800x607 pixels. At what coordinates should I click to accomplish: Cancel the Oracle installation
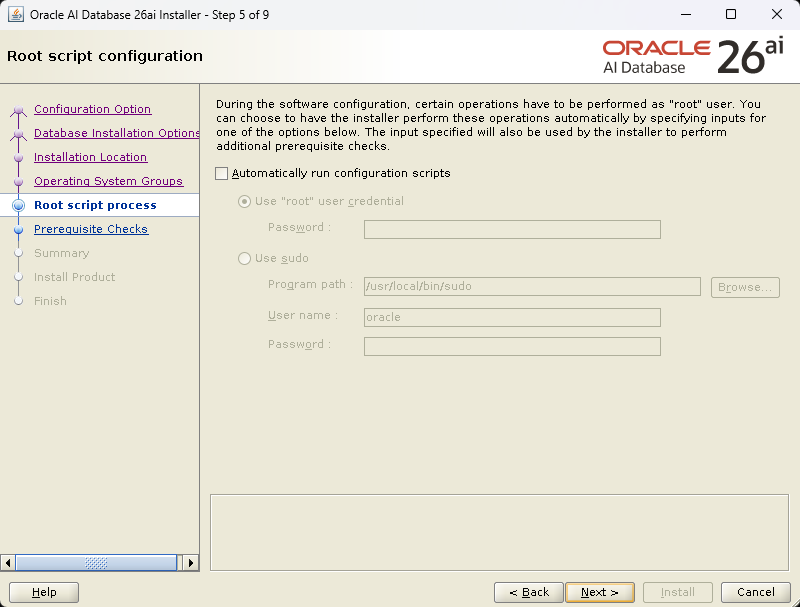756,592
